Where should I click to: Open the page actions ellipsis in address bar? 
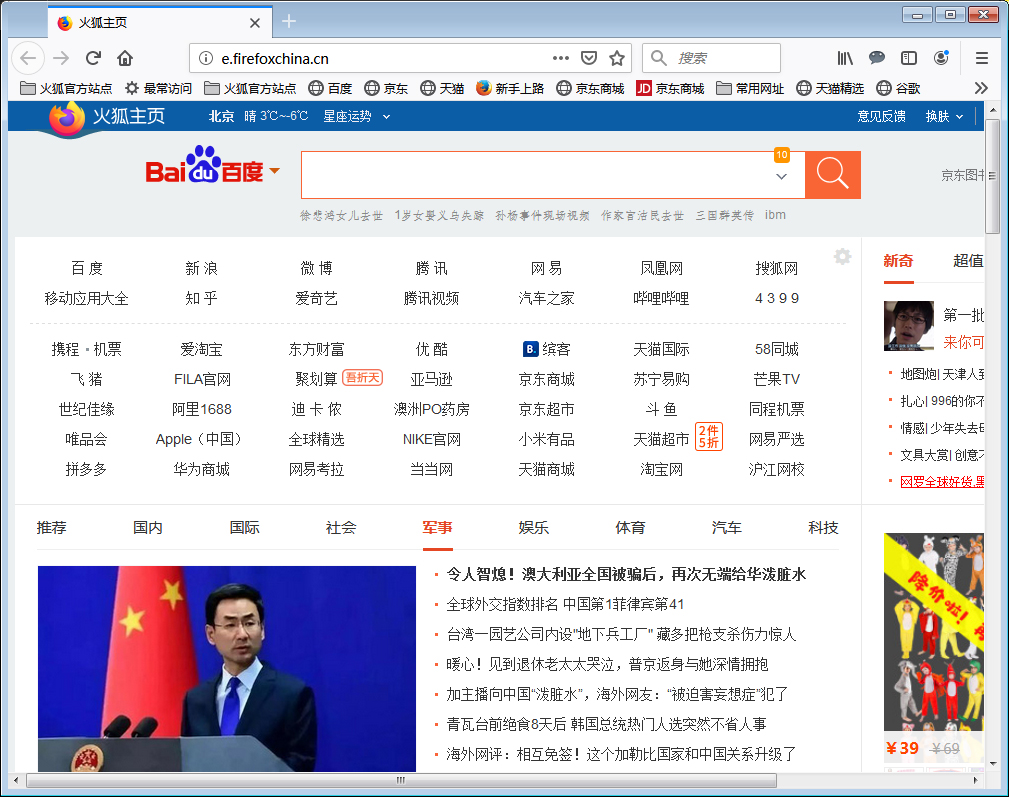[560, 57]
